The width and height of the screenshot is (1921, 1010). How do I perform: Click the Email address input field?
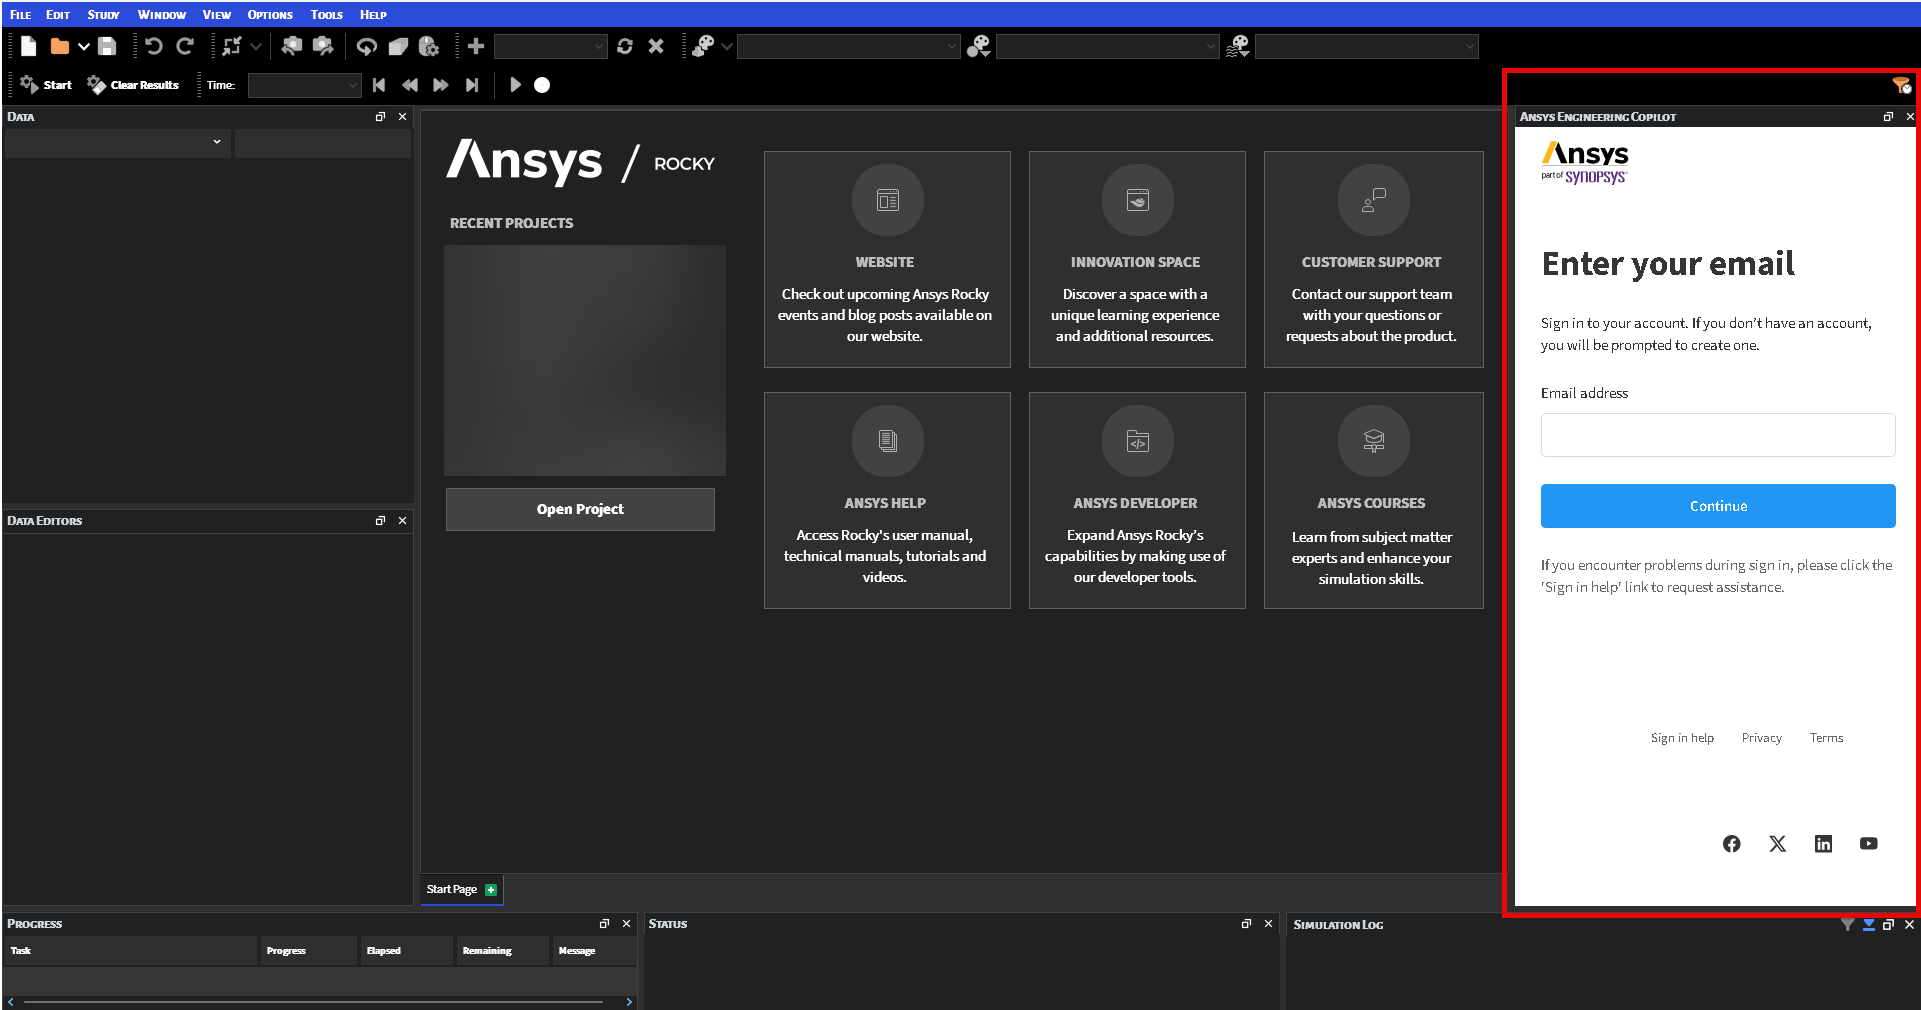(x=1717, y=435)
